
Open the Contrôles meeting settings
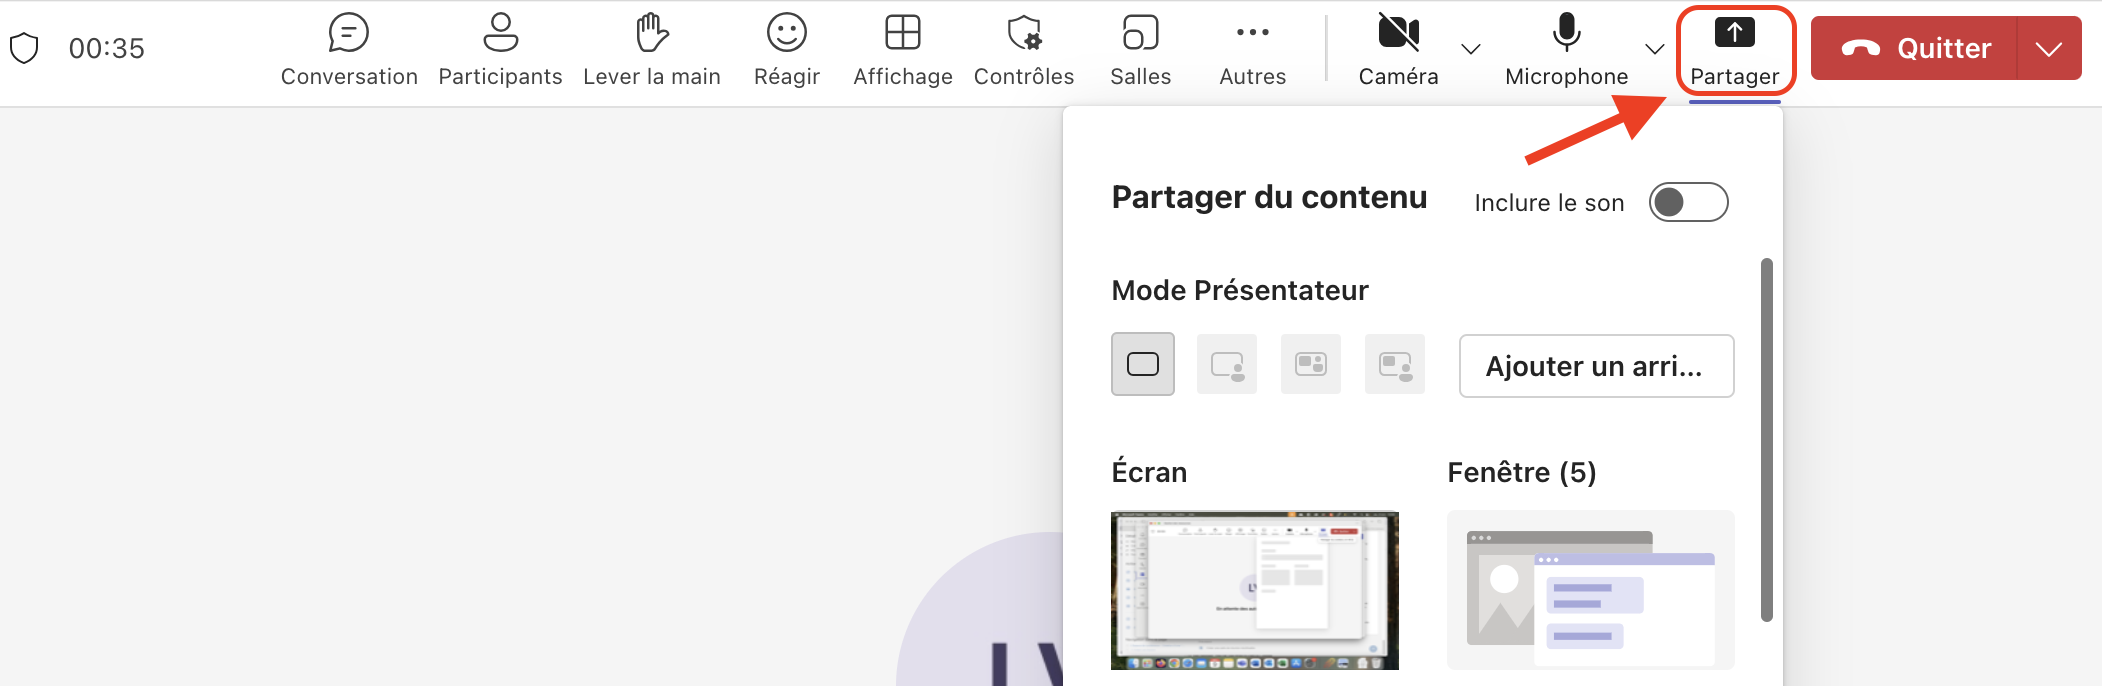(x=1023, y=50)
